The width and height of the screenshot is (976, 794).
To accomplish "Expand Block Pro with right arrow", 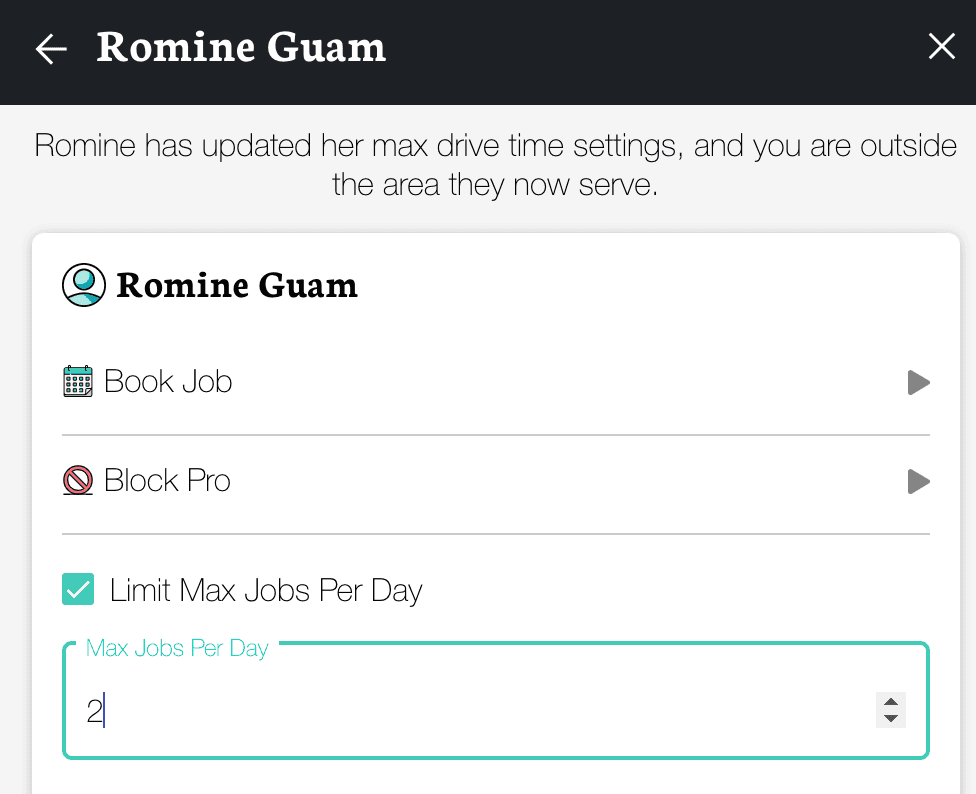I will (918, 482).
